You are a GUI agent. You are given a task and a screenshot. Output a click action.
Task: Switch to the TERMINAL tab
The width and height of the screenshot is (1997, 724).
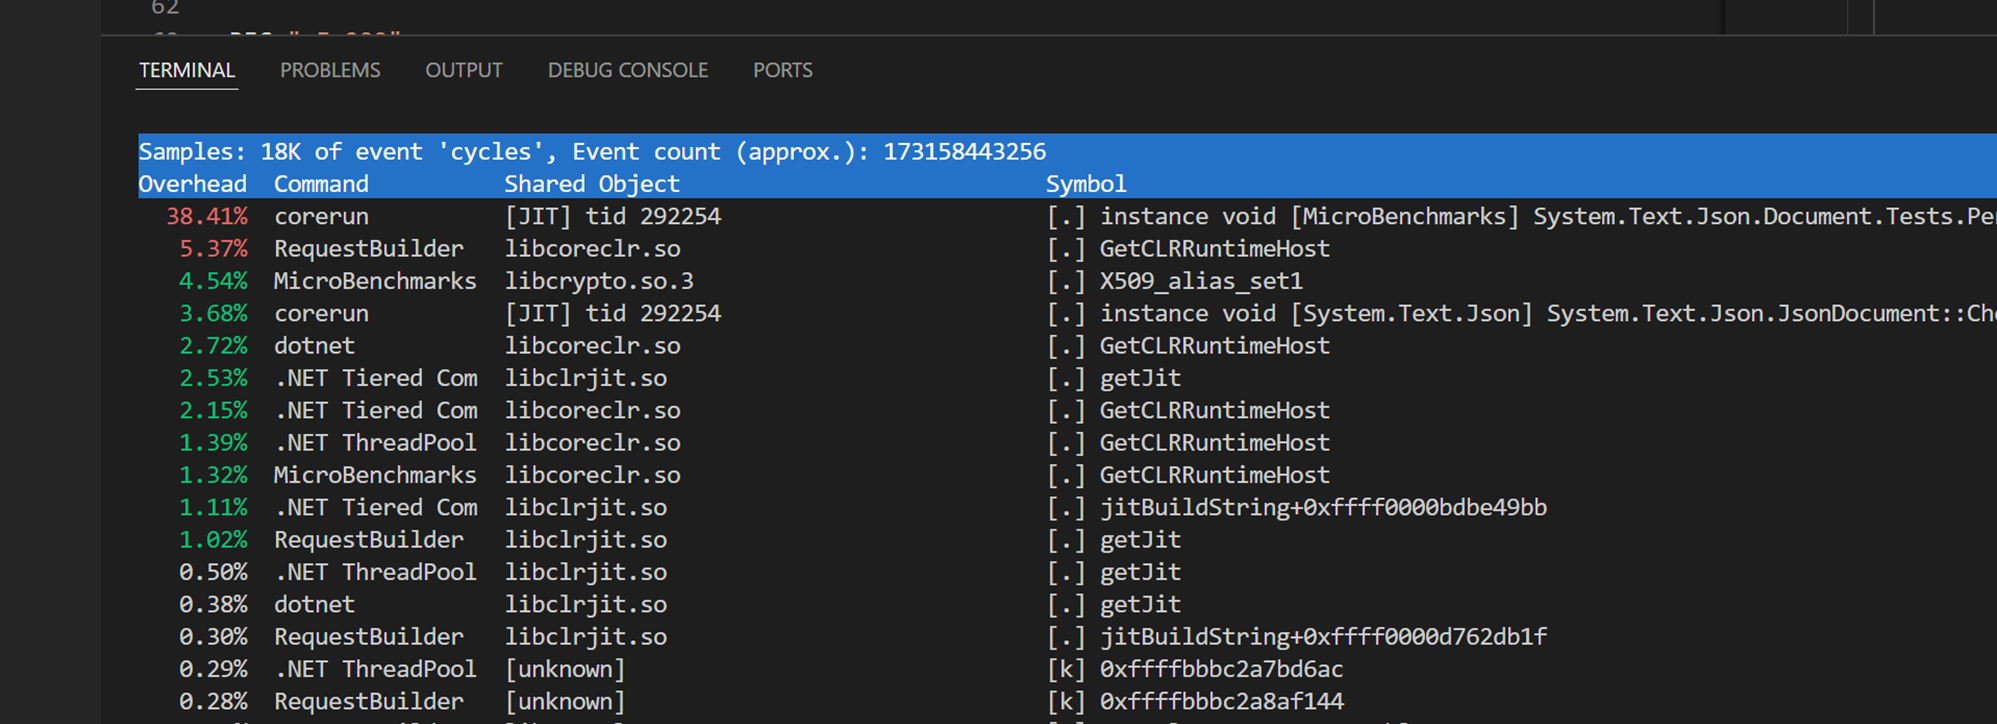(x=187, y=70)
